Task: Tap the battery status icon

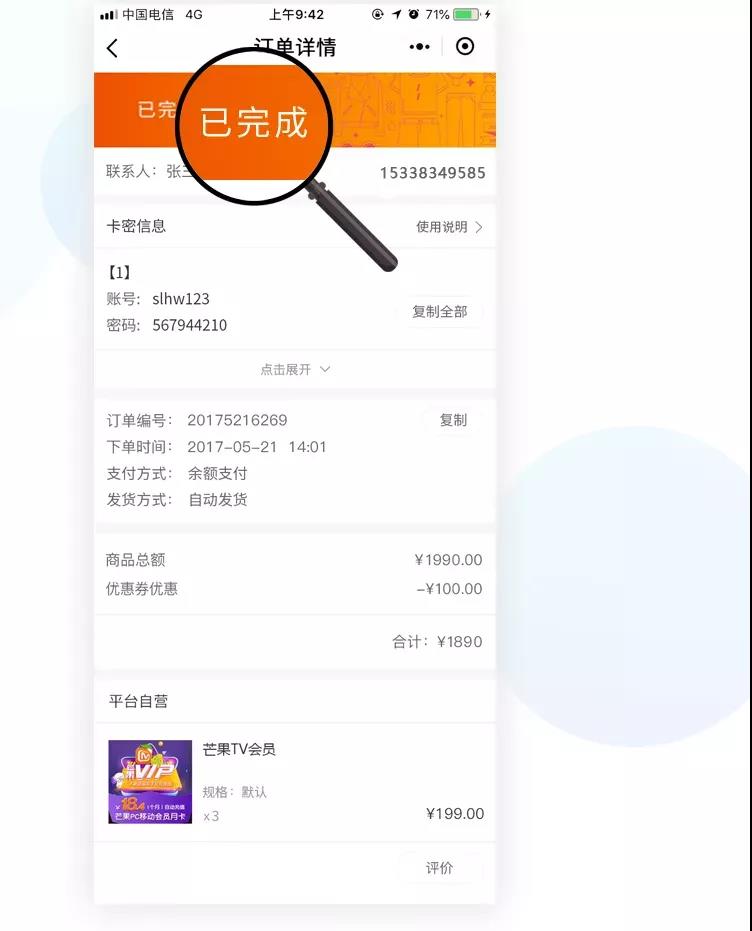Action: 467,14
